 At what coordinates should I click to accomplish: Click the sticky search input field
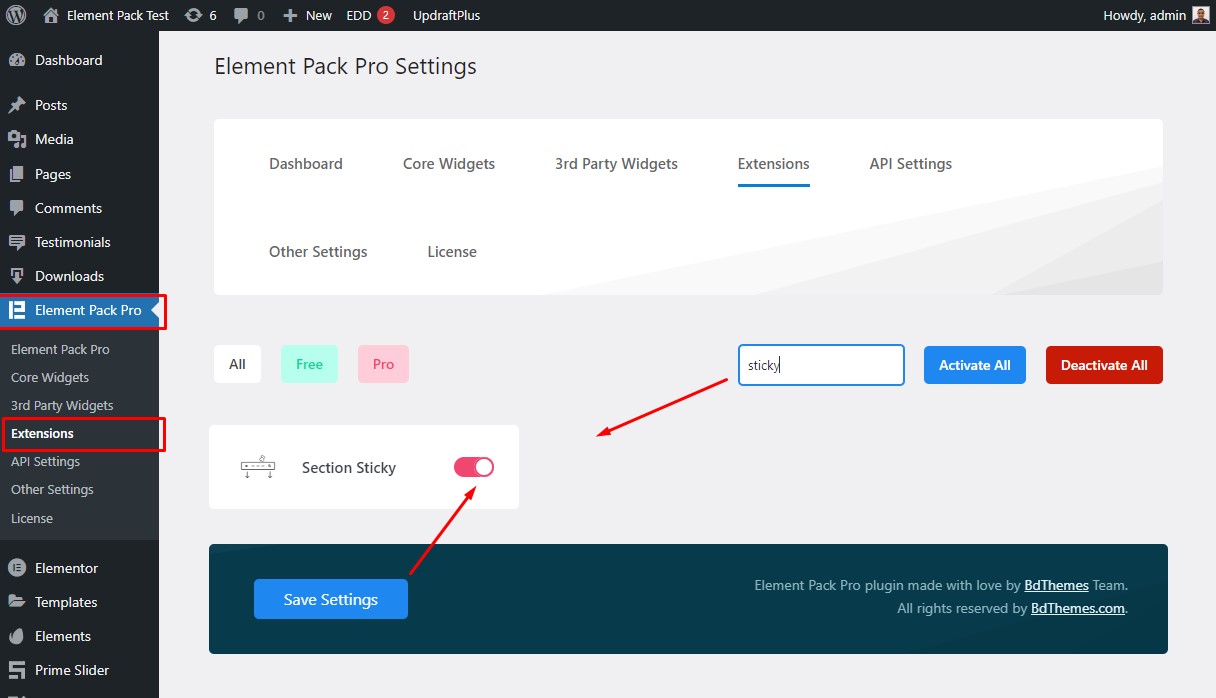pos(820,364)
